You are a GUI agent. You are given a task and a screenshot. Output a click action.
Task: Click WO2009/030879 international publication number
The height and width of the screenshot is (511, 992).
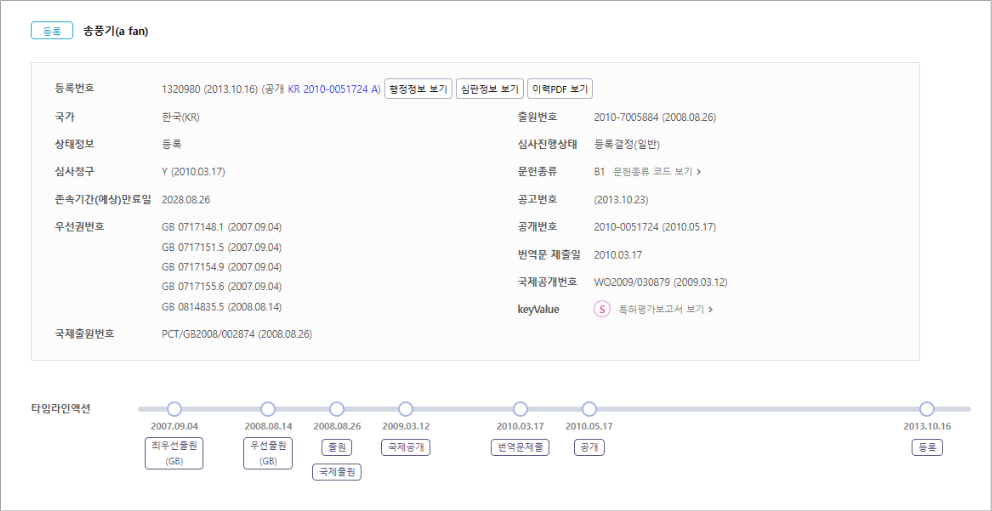[660, 282]
